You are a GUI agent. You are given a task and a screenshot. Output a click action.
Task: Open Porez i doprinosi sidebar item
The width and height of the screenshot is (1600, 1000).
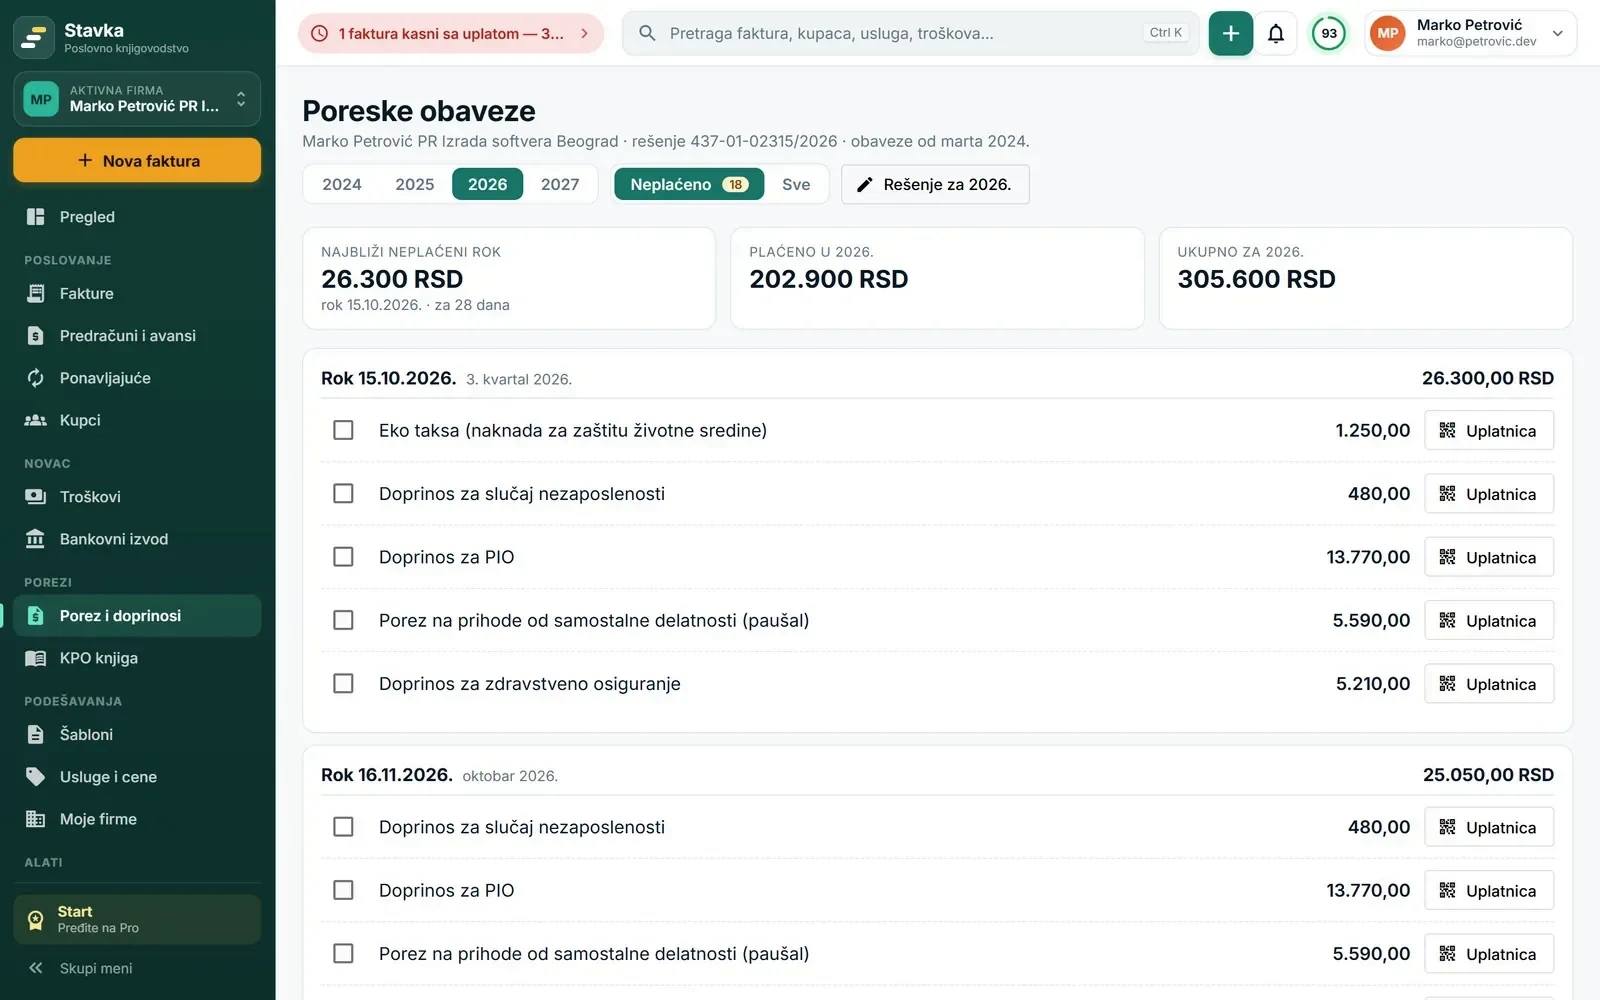pos(137,616)
